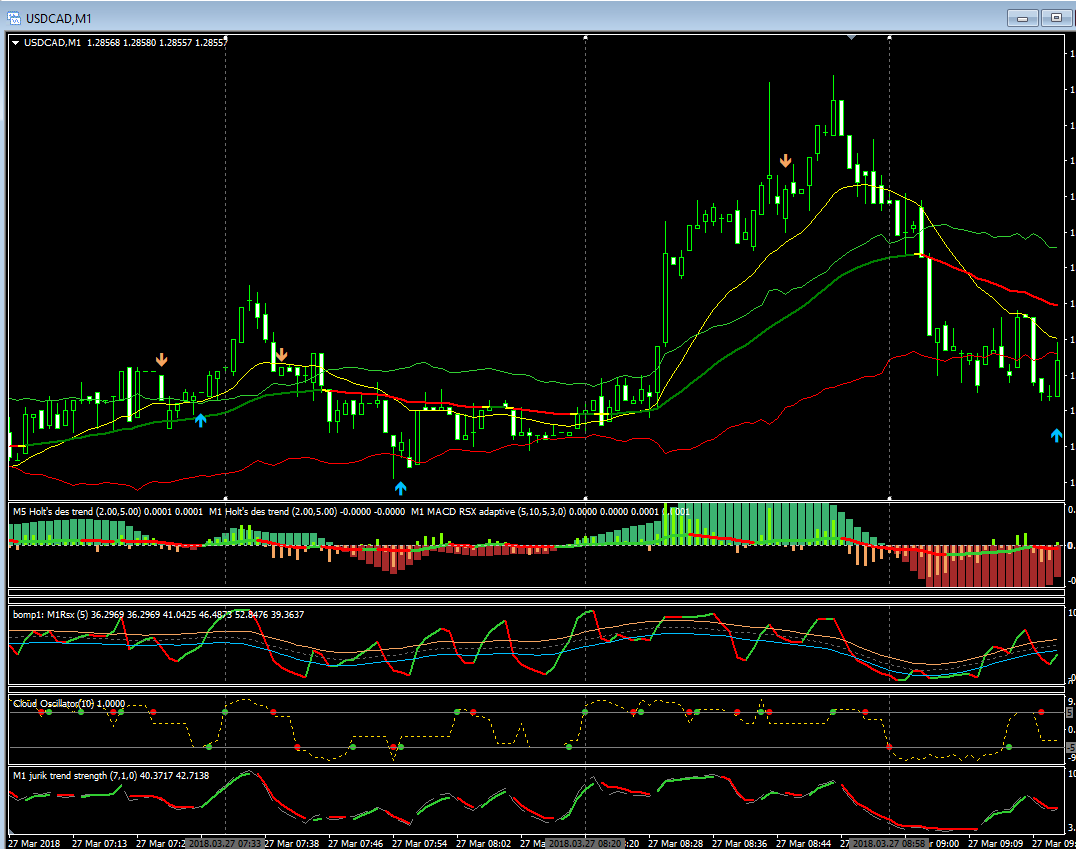Minimize the USDCAD,M1 chart window
1076x849 pixels.
1022,18
